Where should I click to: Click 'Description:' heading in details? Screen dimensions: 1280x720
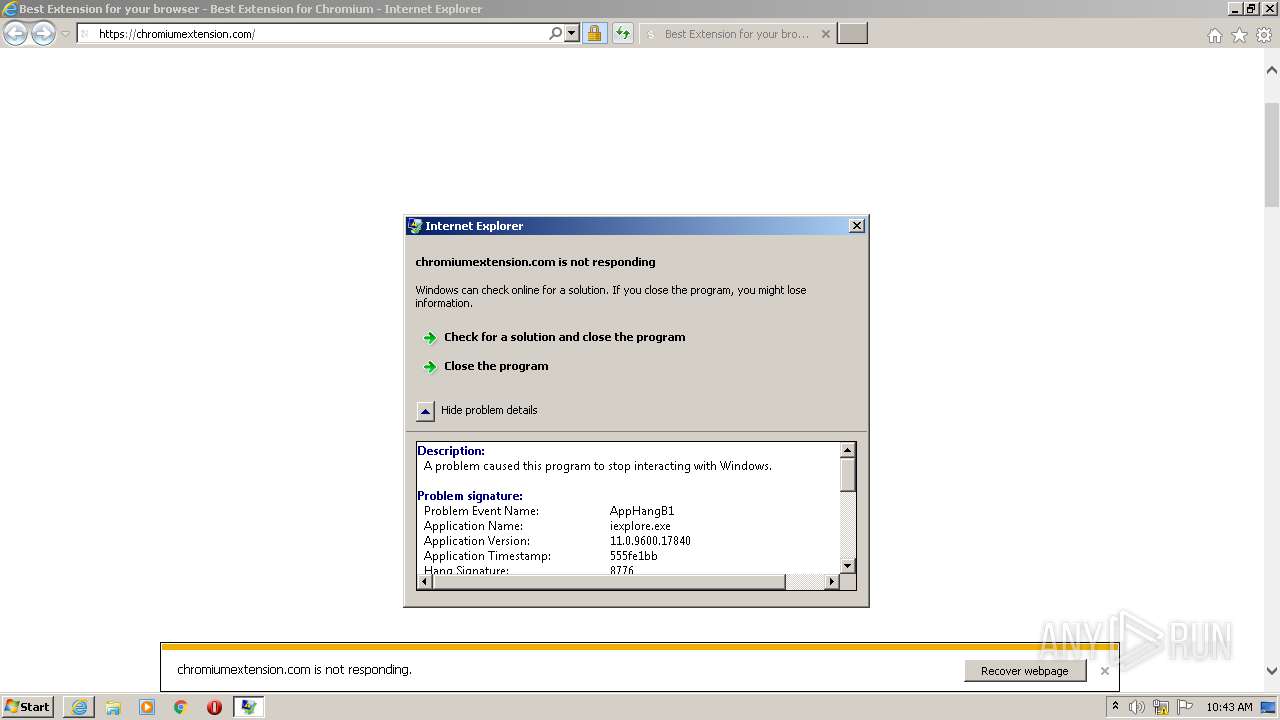451,451
